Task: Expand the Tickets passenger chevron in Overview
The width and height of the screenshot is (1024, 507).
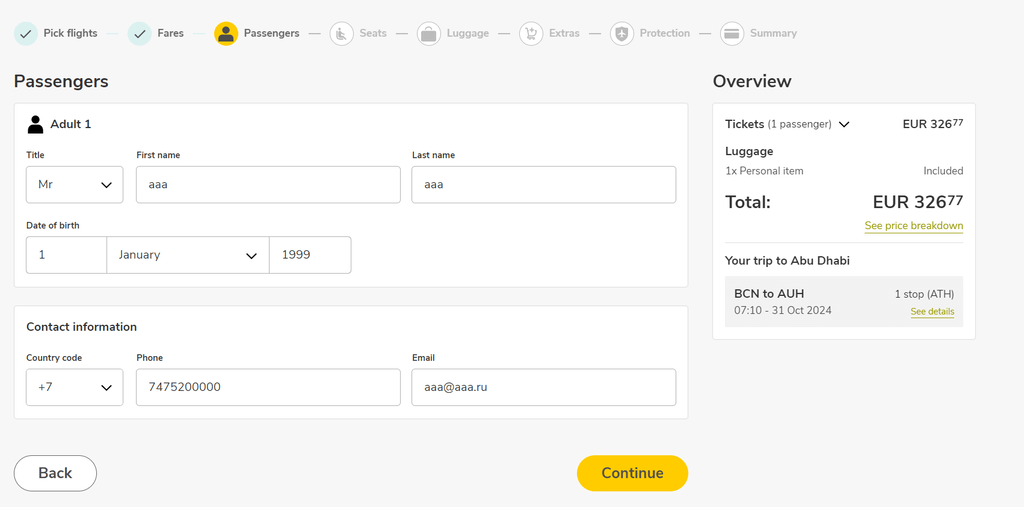Action: point(844,124)
